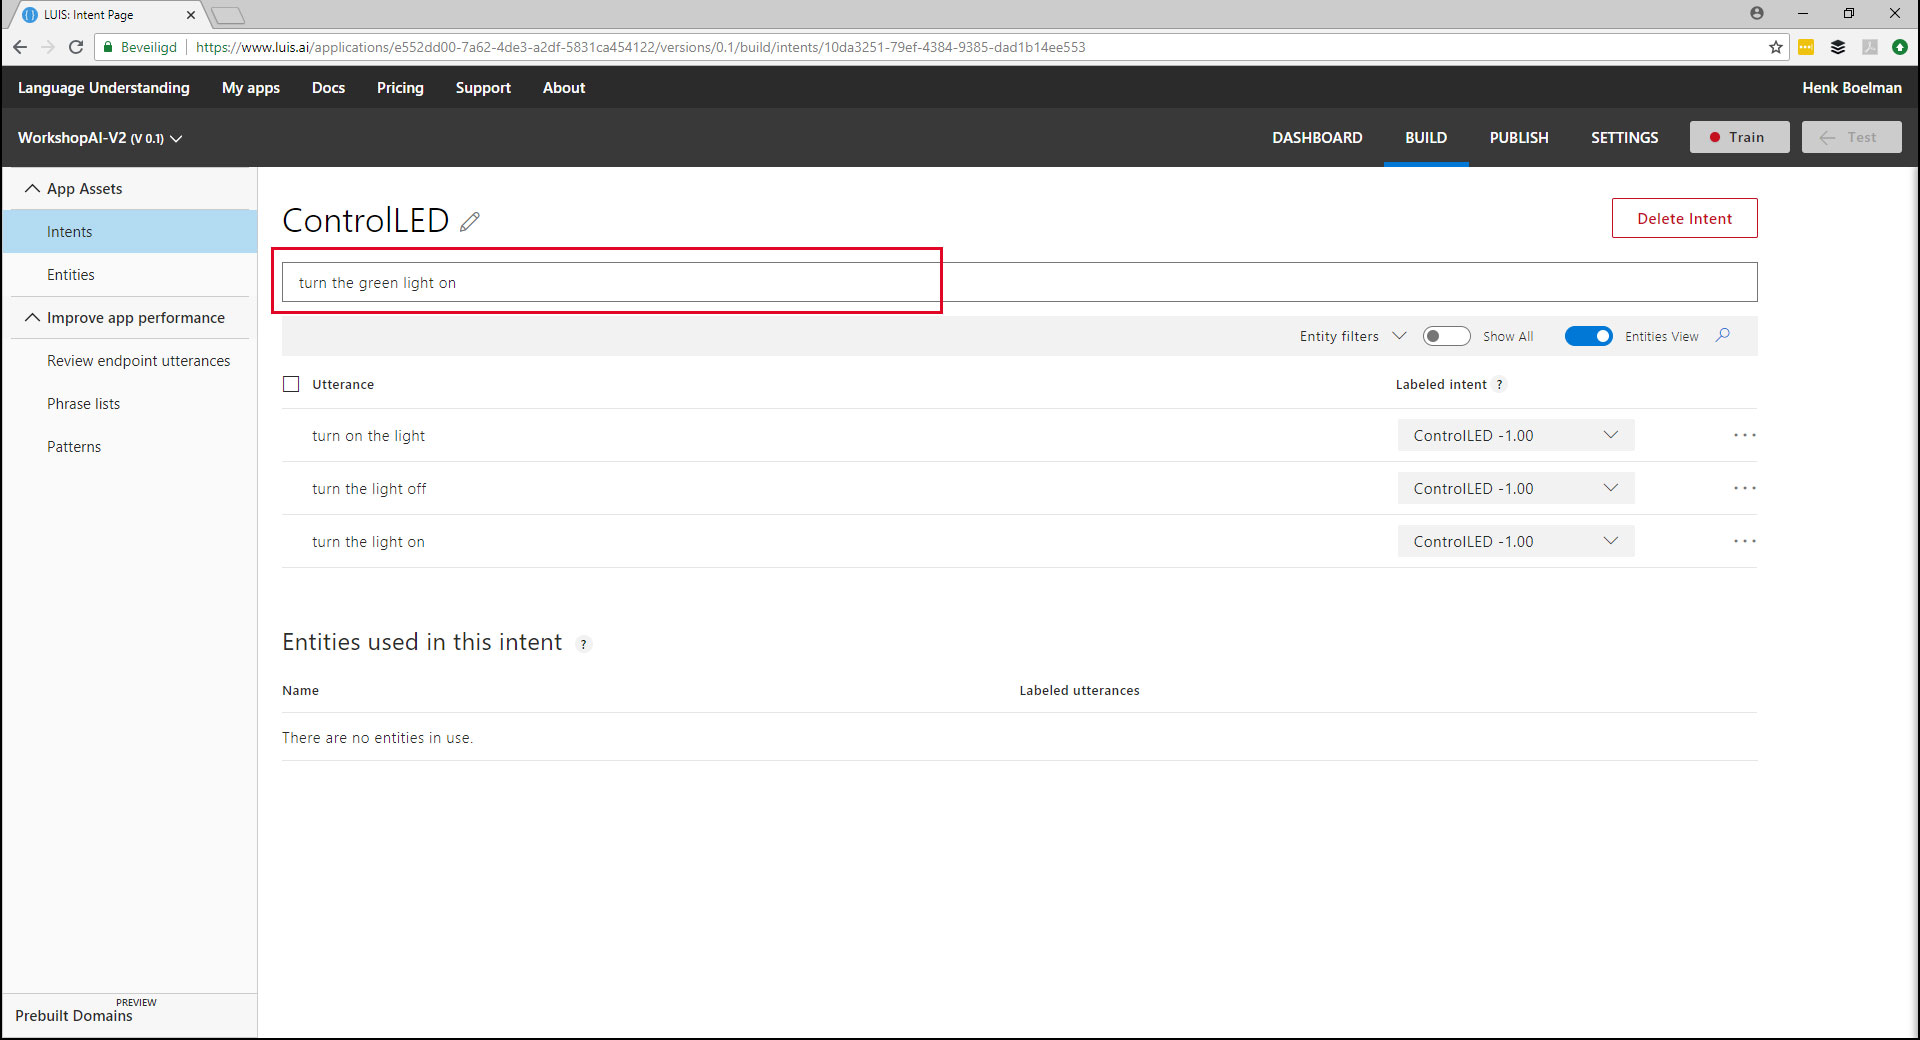
Task: Open intent dropdown for 'turn on the light'
Action: click(x=1516, y=435)
